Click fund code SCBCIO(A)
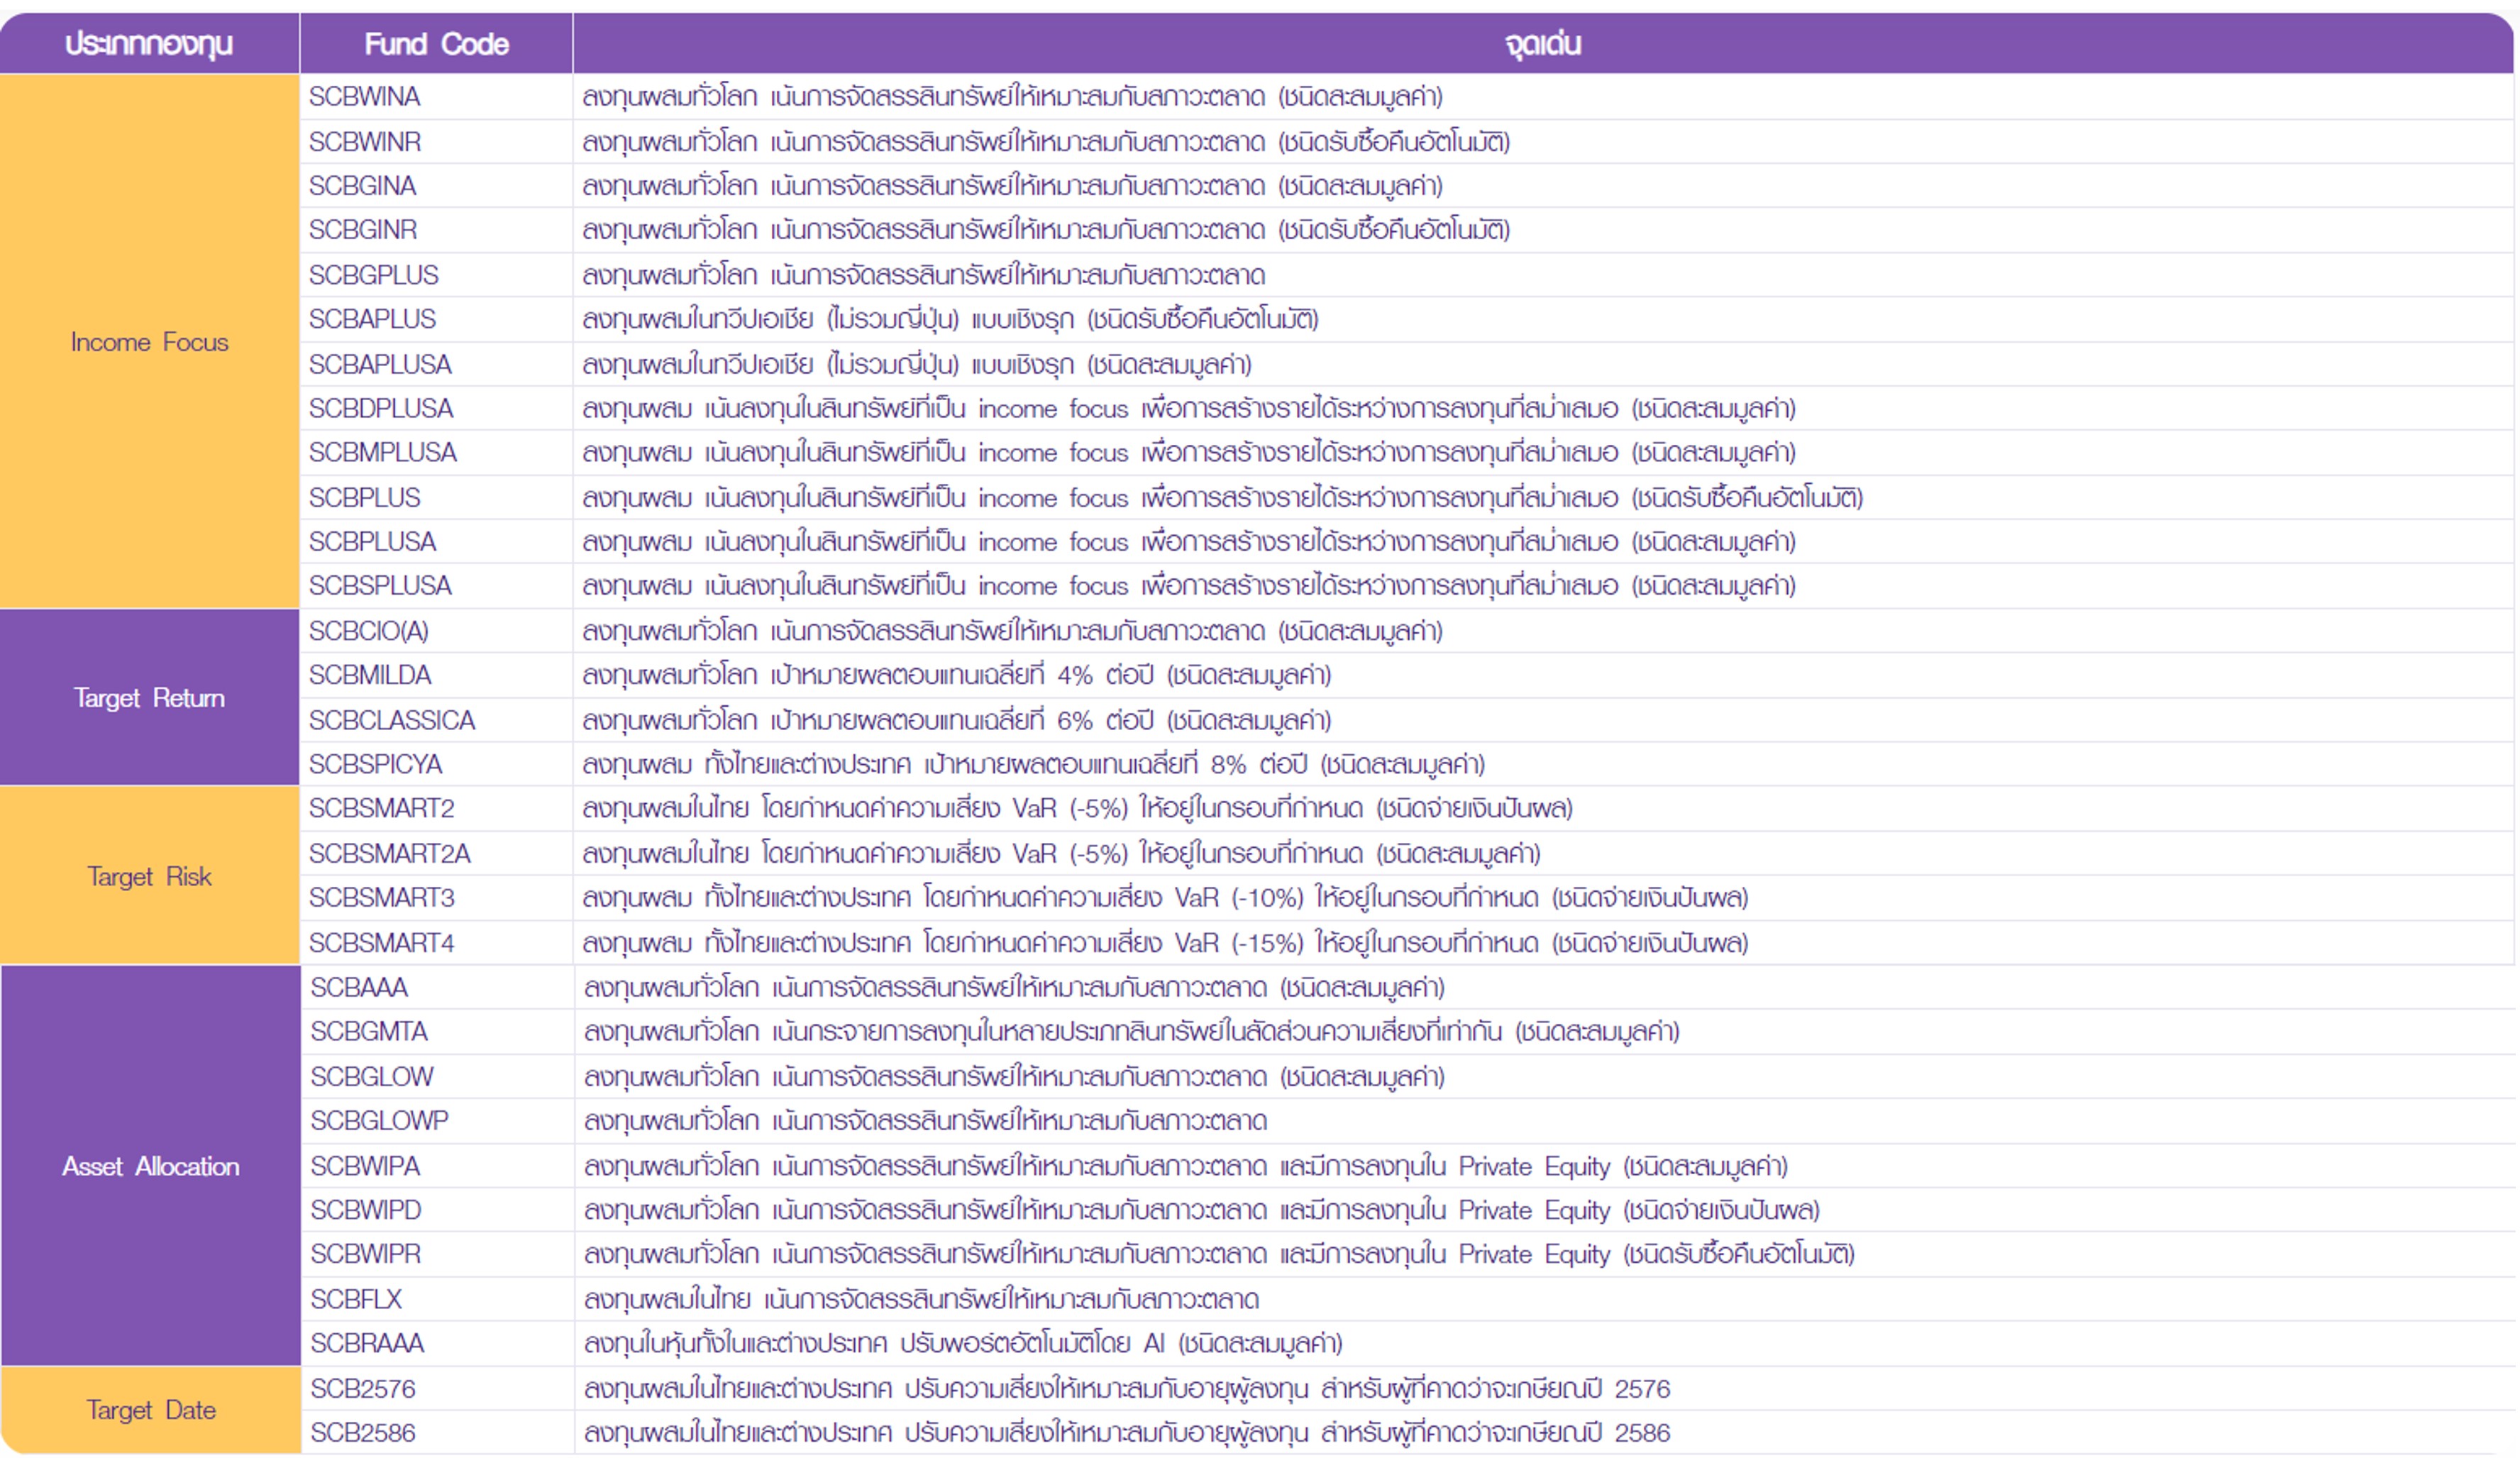This screenshot has height=1458, width=2520. point(368,631)
